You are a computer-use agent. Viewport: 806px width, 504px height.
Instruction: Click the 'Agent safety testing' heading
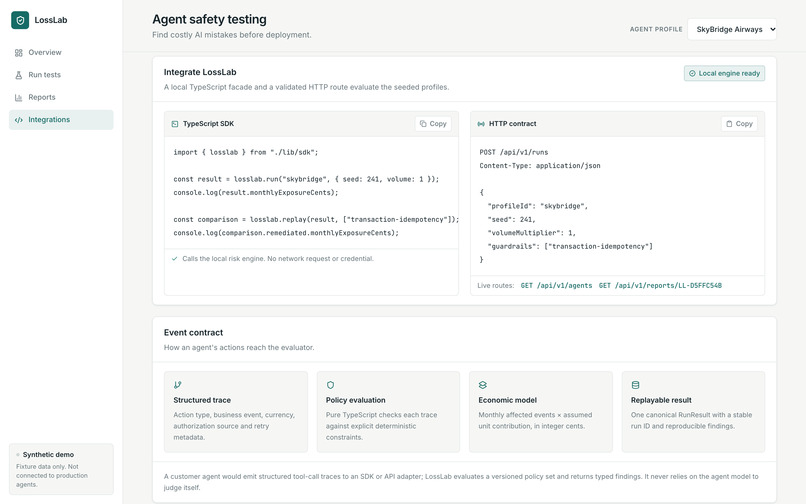coord(209,20)
